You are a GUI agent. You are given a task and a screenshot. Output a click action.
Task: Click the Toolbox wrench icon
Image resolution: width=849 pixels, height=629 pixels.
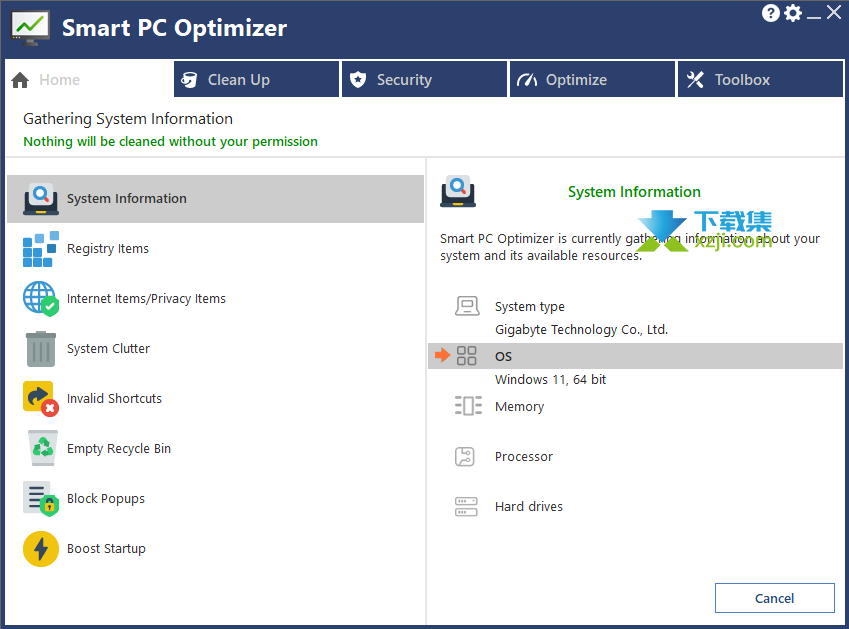(x=695, y=80)
